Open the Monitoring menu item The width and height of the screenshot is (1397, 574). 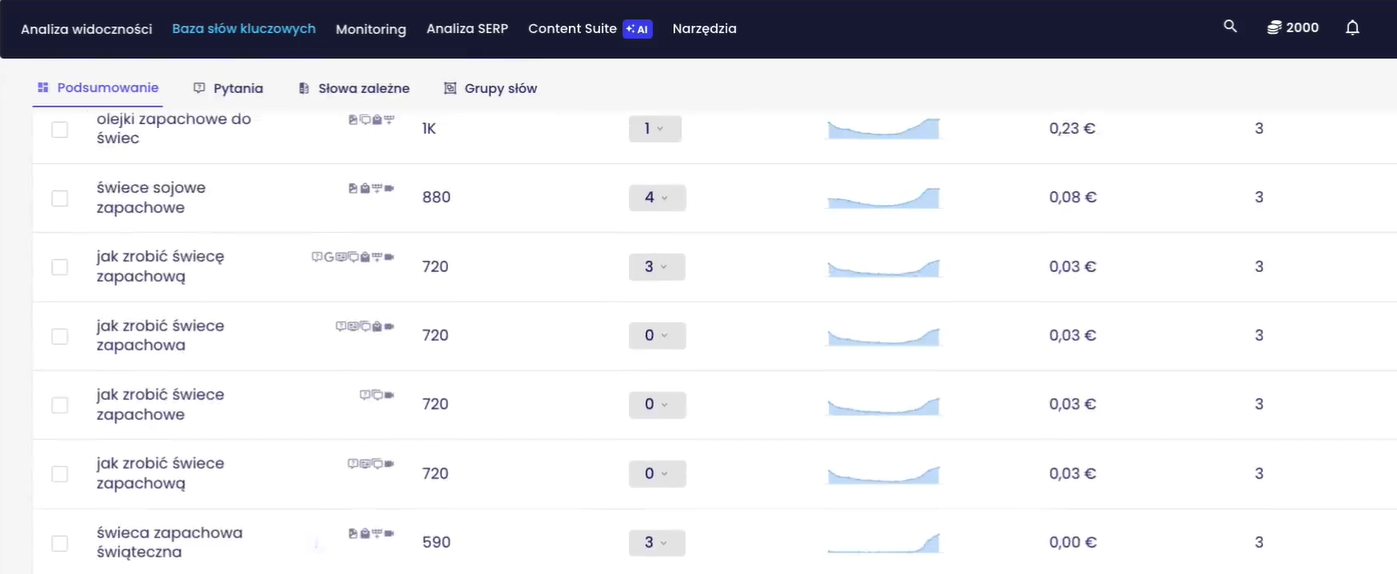[x=370, y=29]
